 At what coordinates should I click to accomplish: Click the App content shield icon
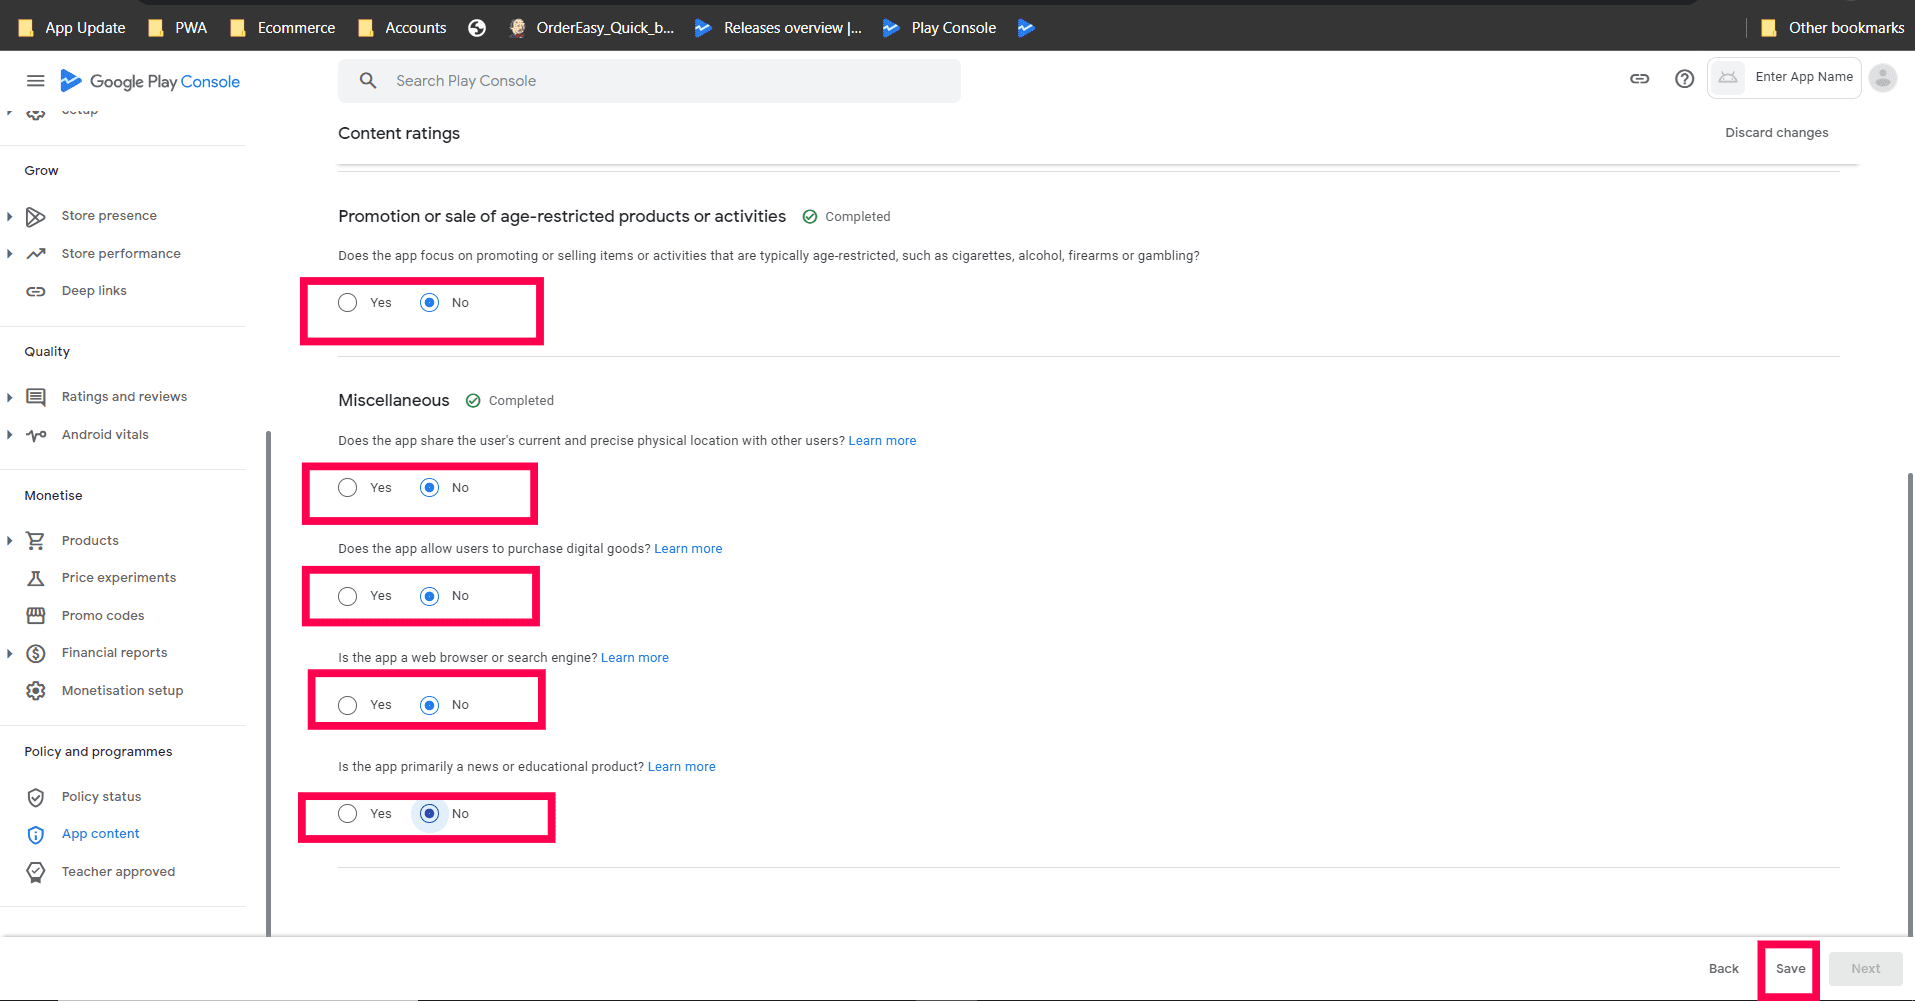36,834
